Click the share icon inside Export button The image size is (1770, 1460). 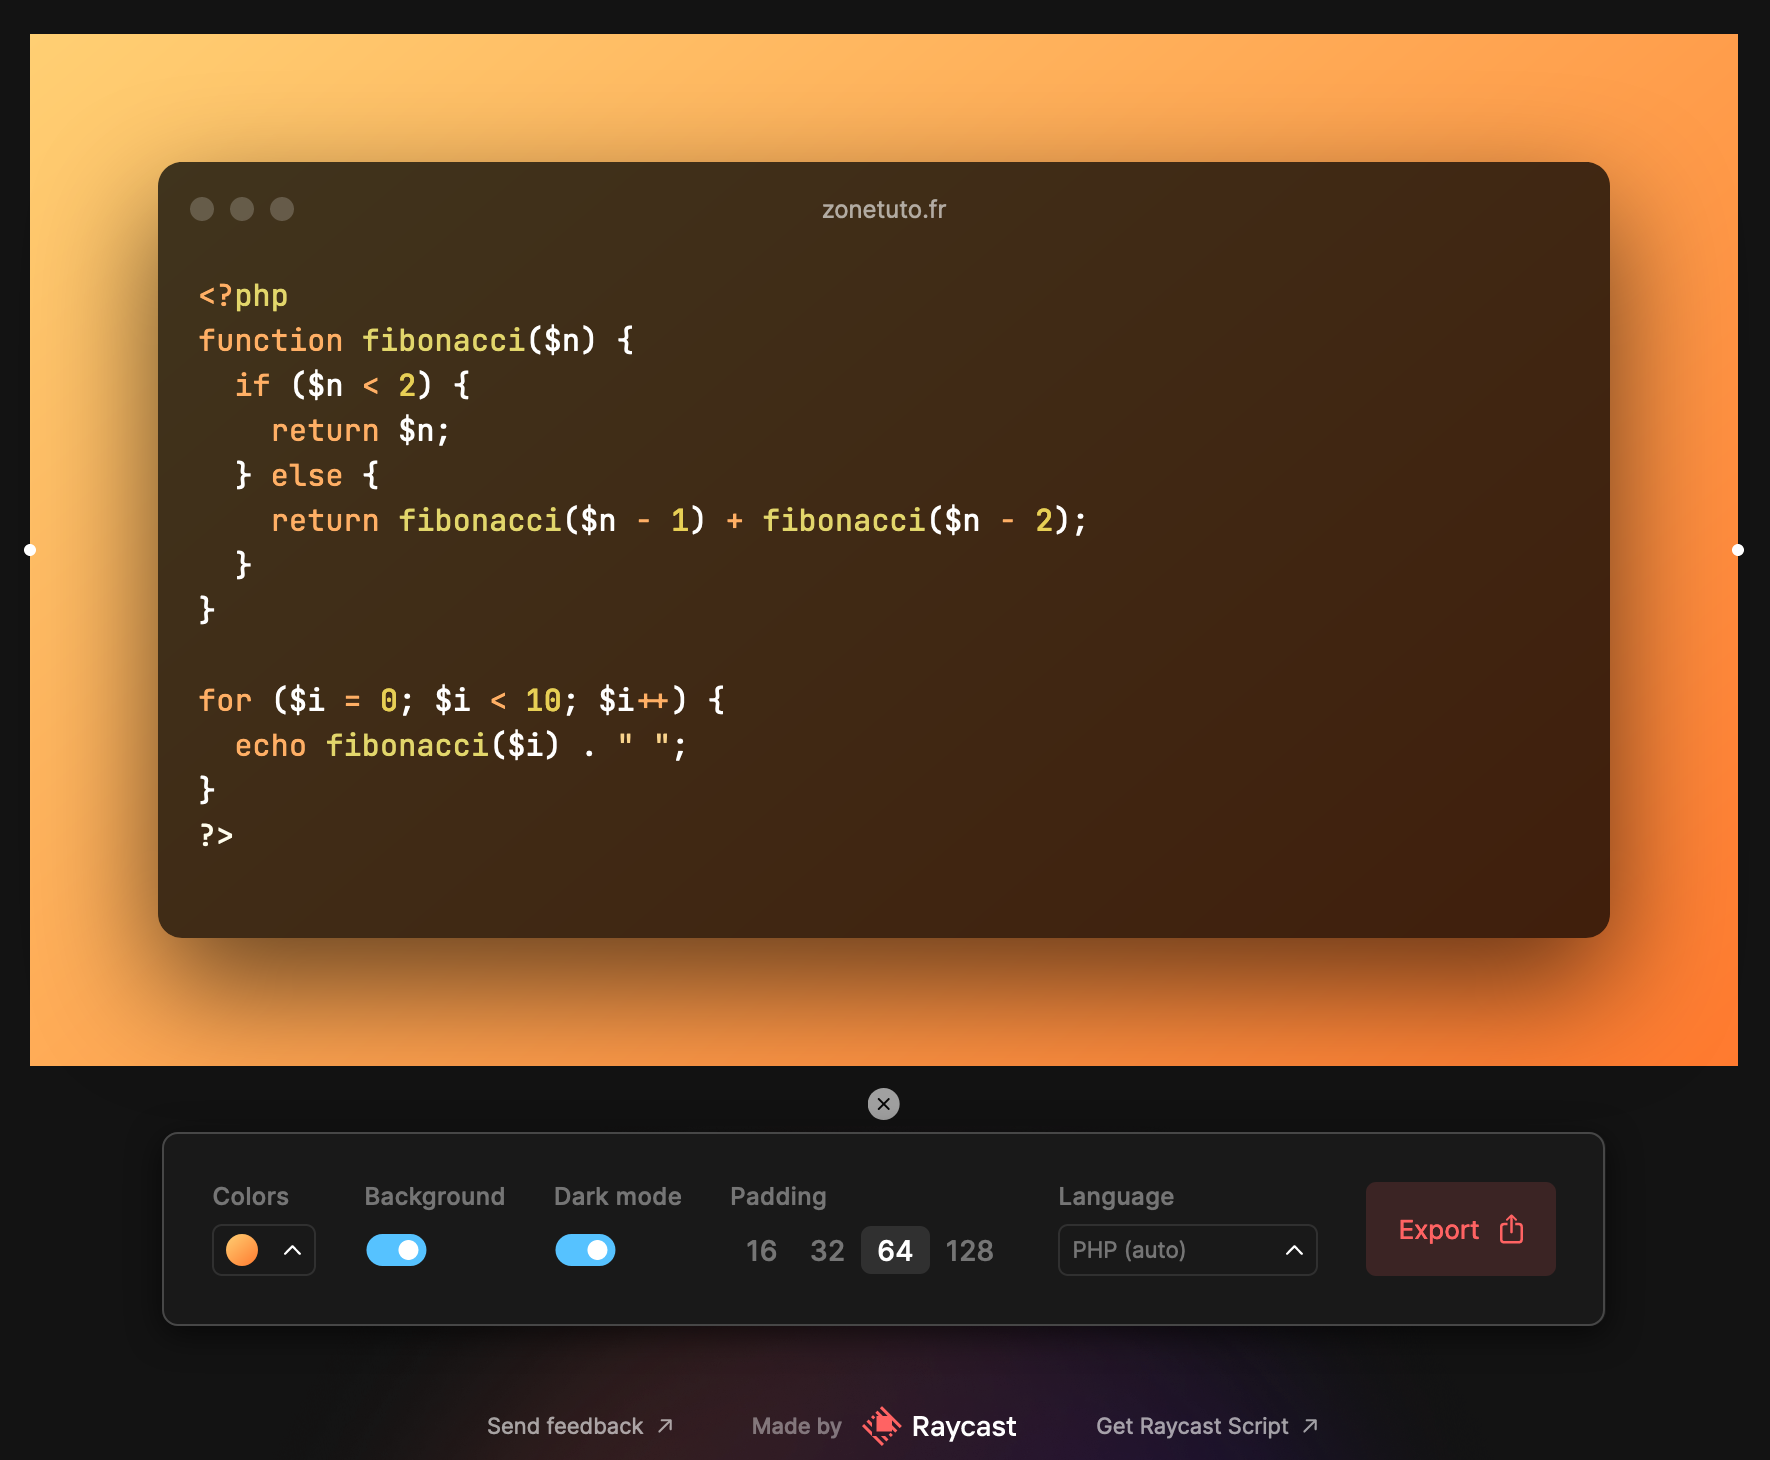[1510, 1230]
